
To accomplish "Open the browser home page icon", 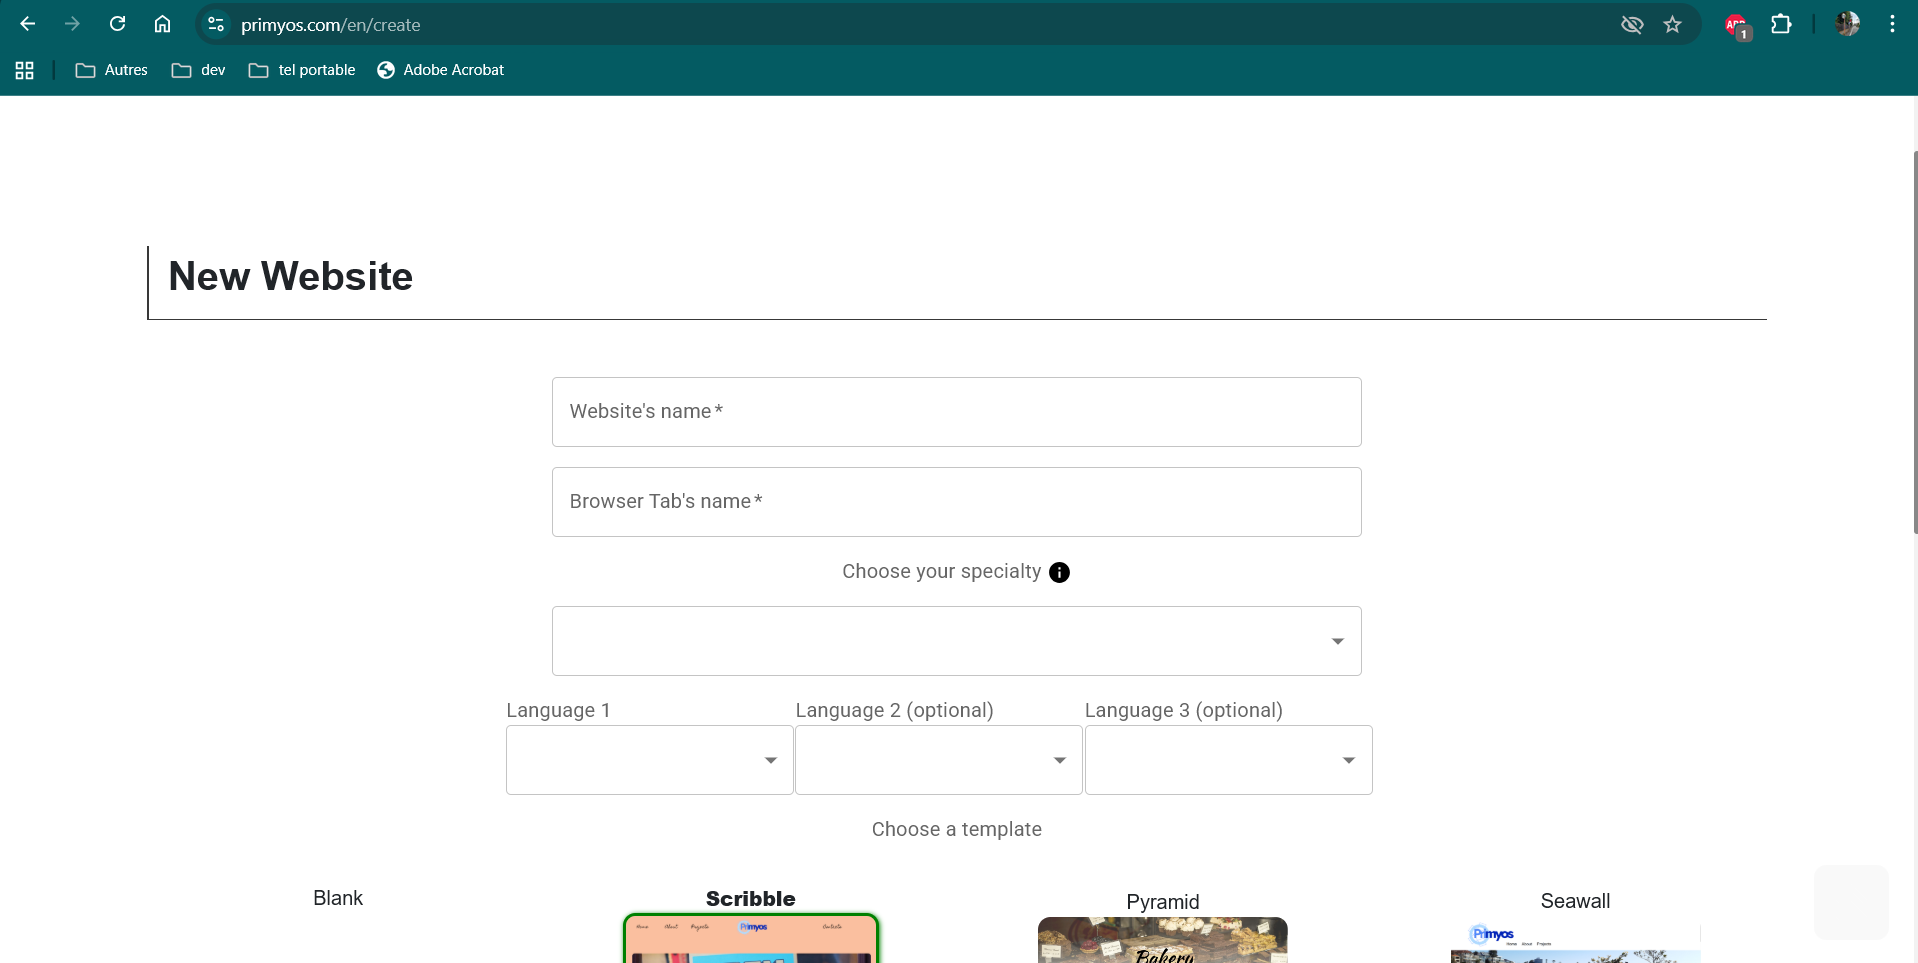I will click(x=162, y=24).
